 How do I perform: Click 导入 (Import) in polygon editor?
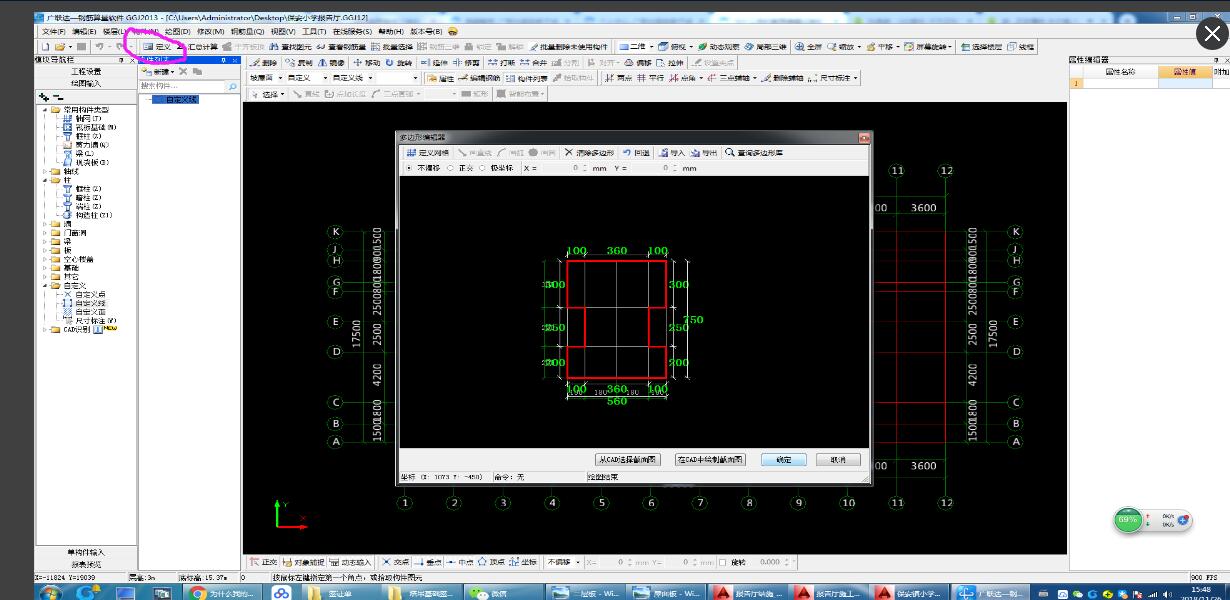672,153
